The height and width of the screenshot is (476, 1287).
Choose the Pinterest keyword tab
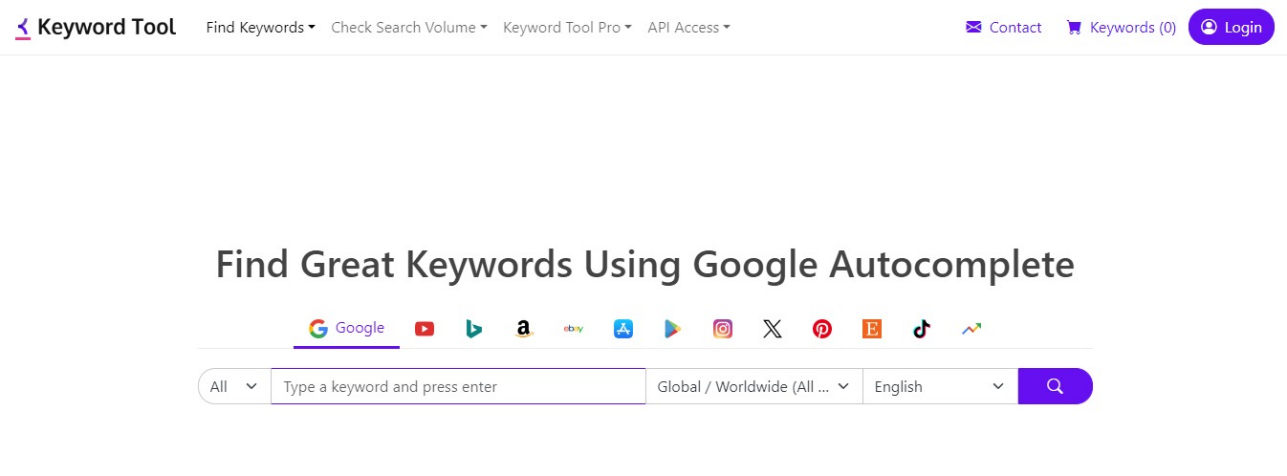click(822, 328)
